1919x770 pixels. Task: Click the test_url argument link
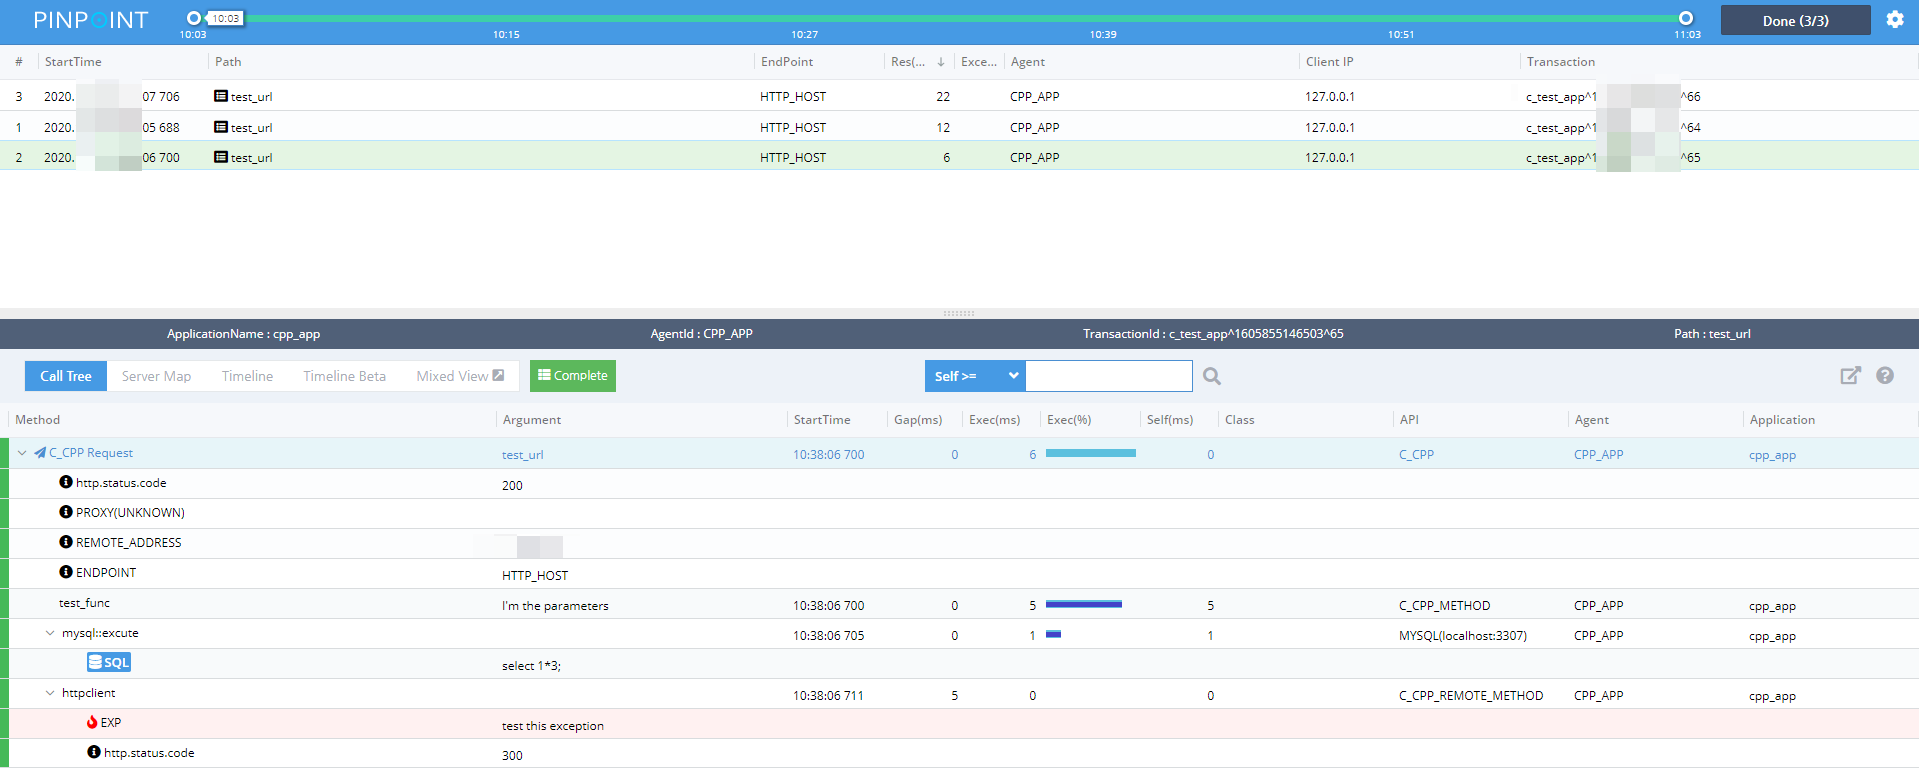tap(523, 455)
